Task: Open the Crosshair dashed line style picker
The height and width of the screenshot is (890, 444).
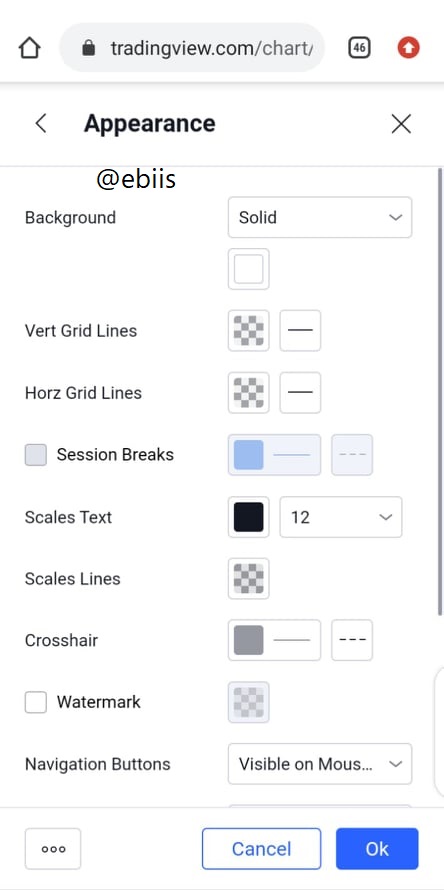Action: coord(352,640)
